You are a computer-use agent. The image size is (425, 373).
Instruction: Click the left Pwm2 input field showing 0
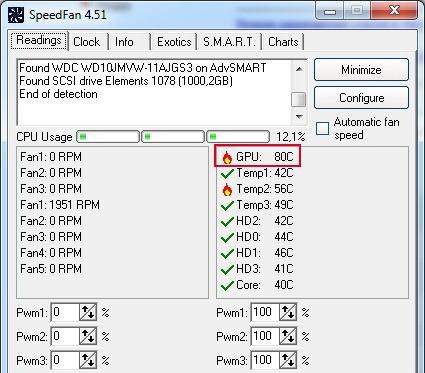click(x=65, y=336)
